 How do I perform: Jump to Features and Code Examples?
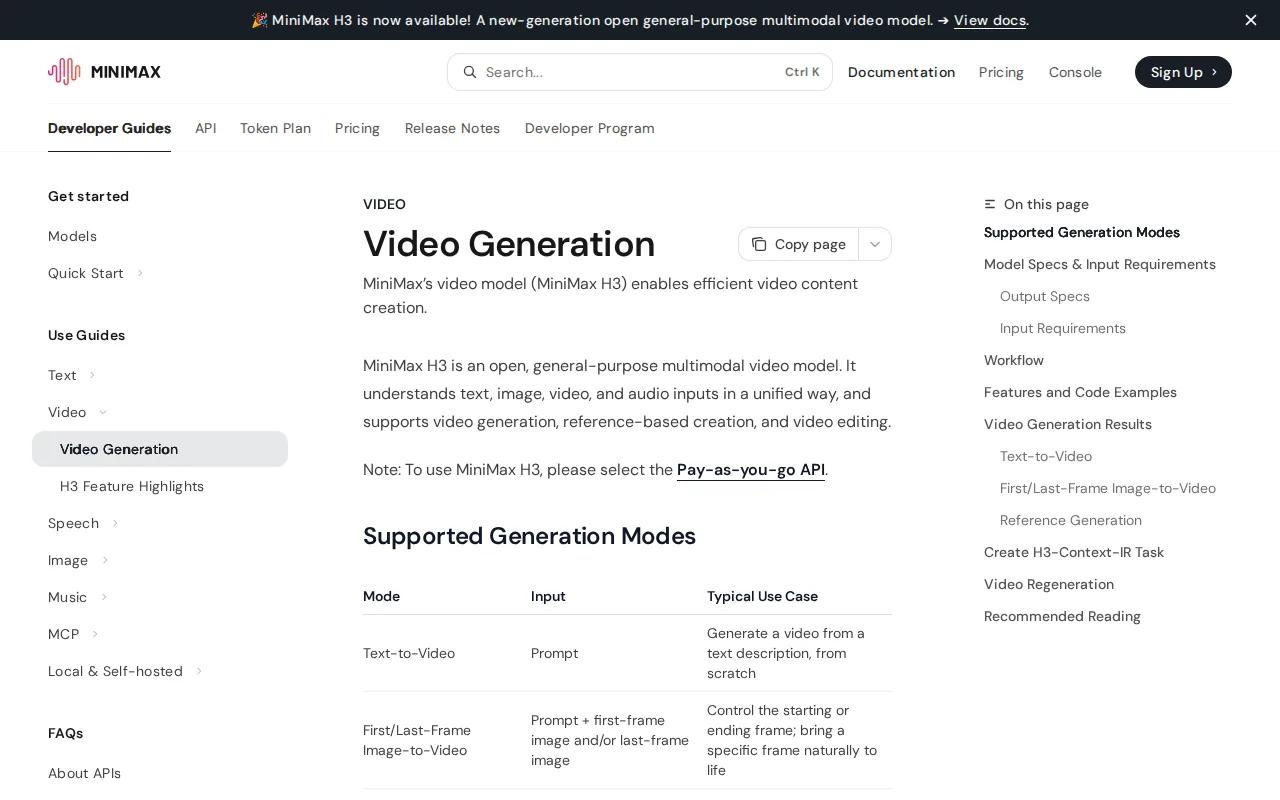tap(1080, 392)
